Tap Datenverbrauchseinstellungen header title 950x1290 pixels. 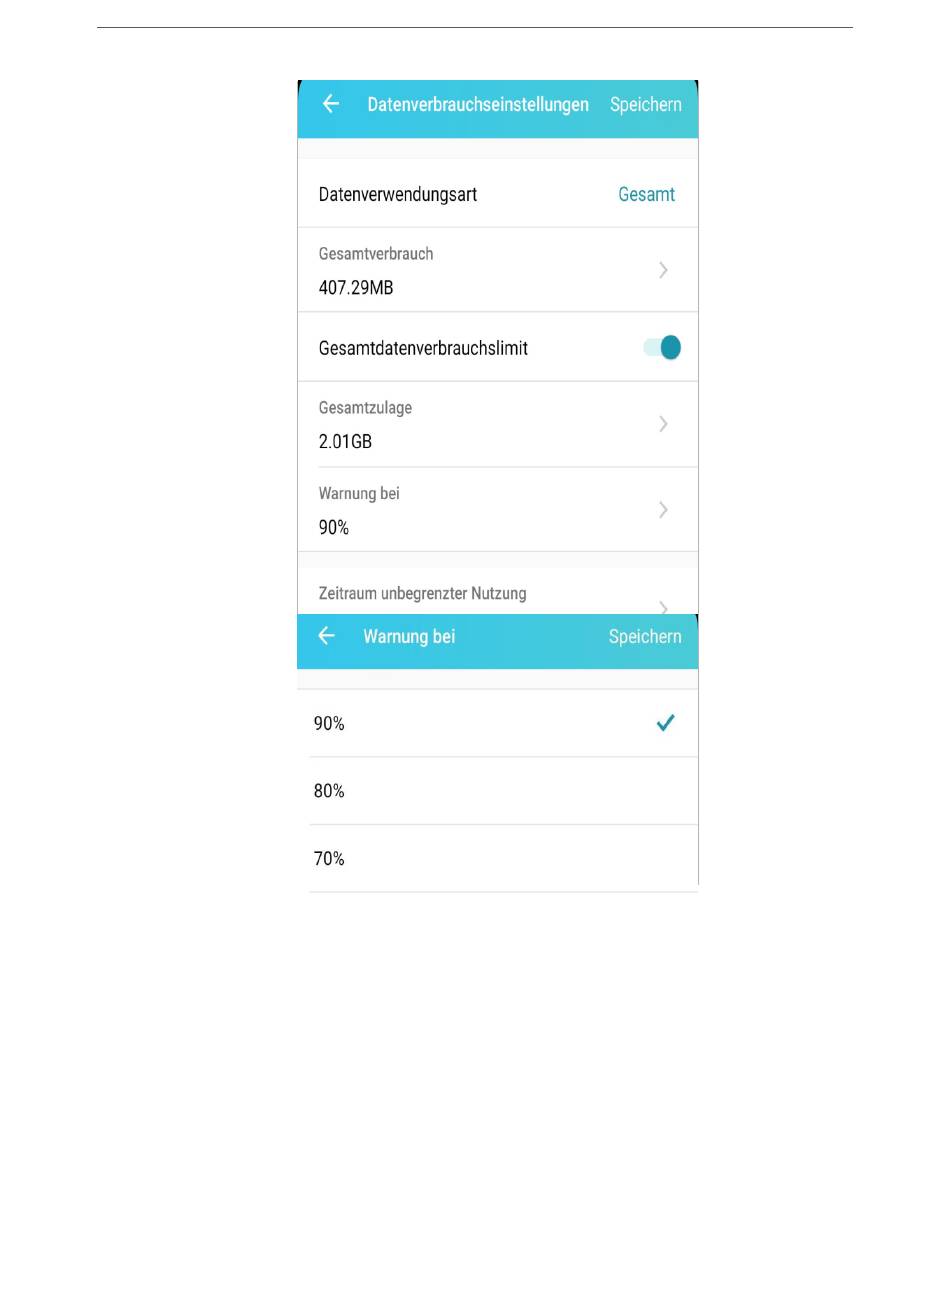pos(478,104)
